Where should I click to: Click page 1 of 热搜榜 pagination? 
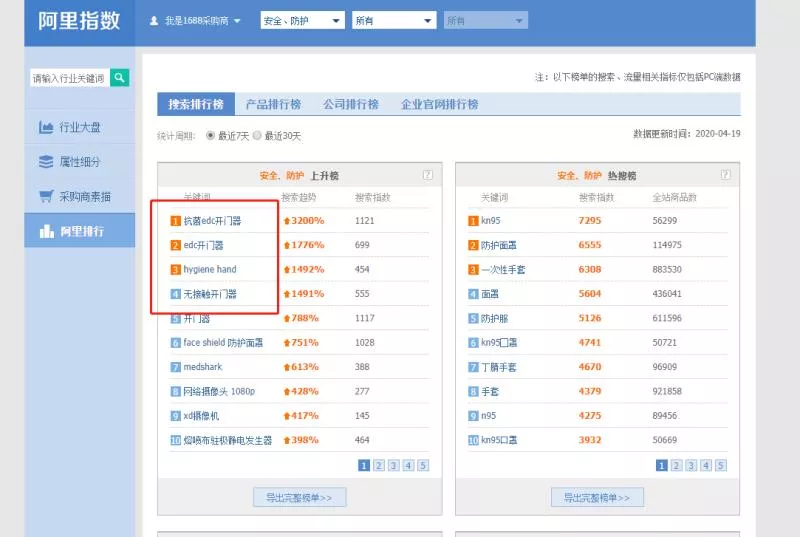[661, 465]
